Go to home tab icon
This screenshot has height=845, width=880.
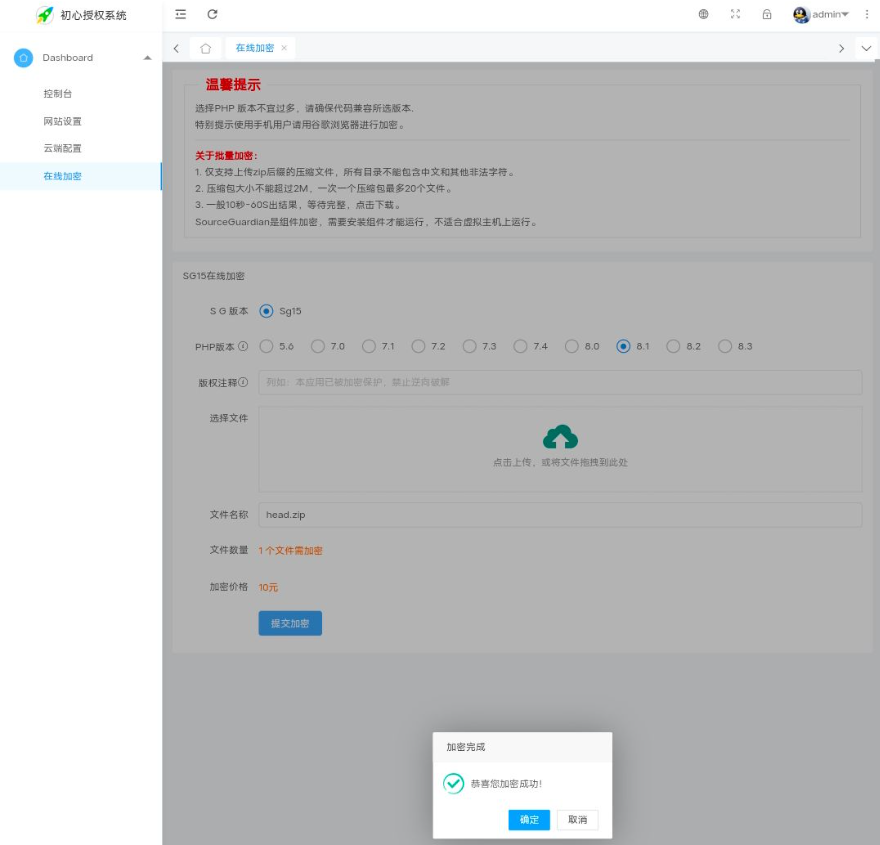pos(205,48)
